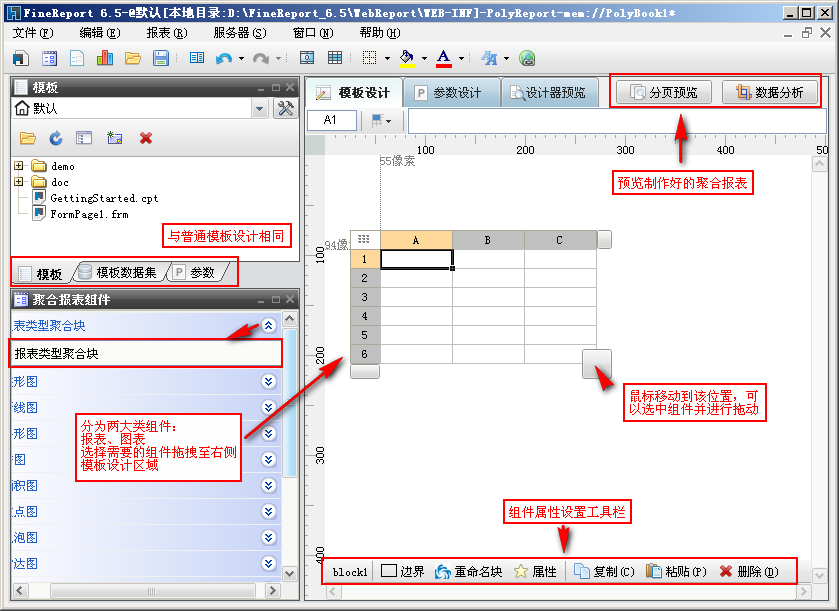
Task: Expand the doc folder
Action: (19, 181)
